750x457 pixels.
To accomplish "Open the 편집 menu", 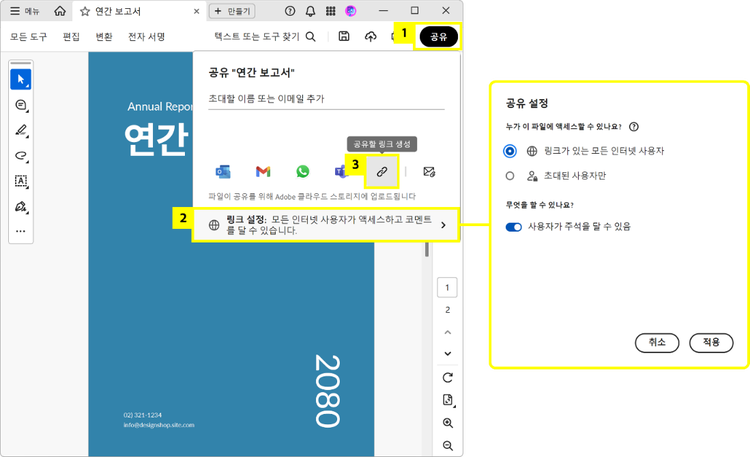I will click(71, 37).
